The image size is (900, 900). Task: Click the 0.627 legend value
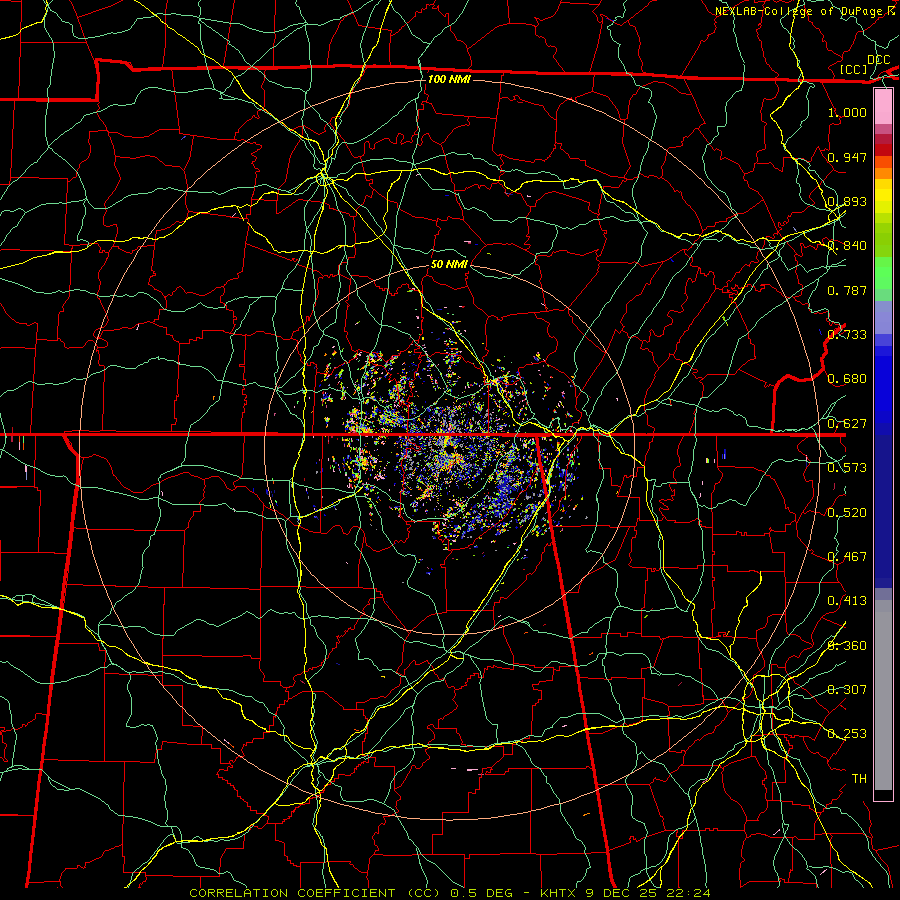click(847, 424)
